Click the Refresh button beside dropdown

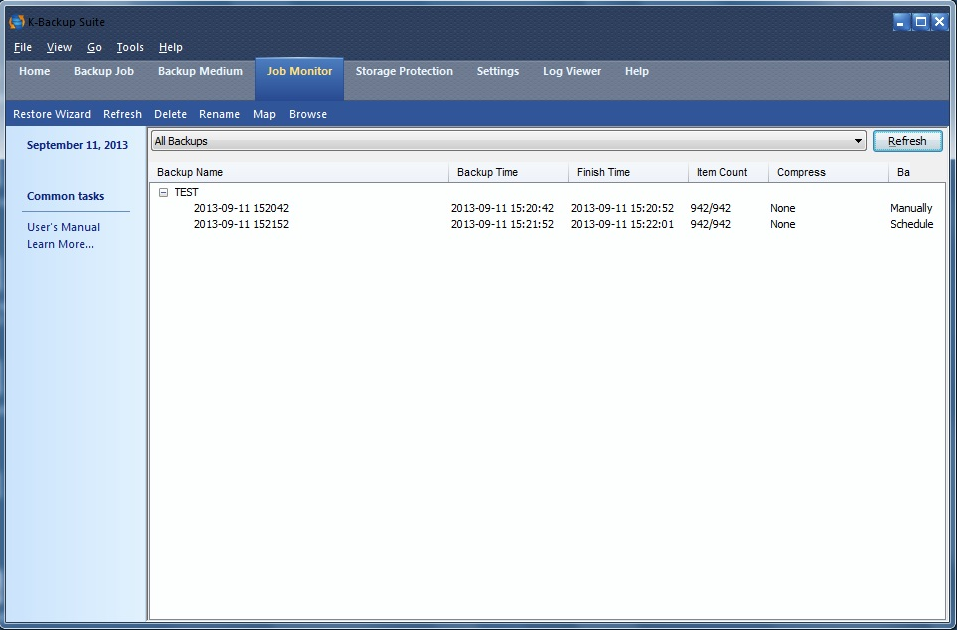(x=907, y=142)
